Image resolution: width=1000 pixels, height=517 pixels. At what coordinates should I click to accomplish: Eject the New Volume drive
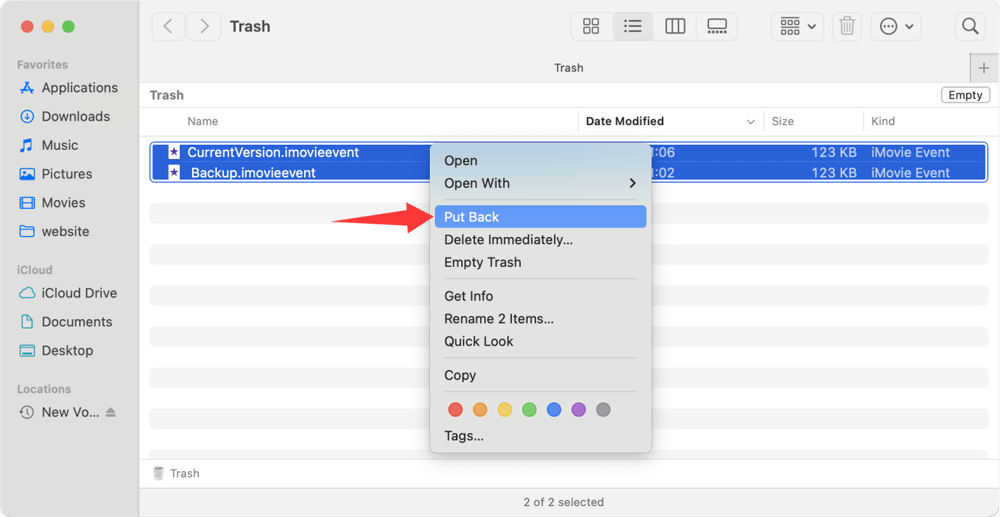(x=111, y=413)
